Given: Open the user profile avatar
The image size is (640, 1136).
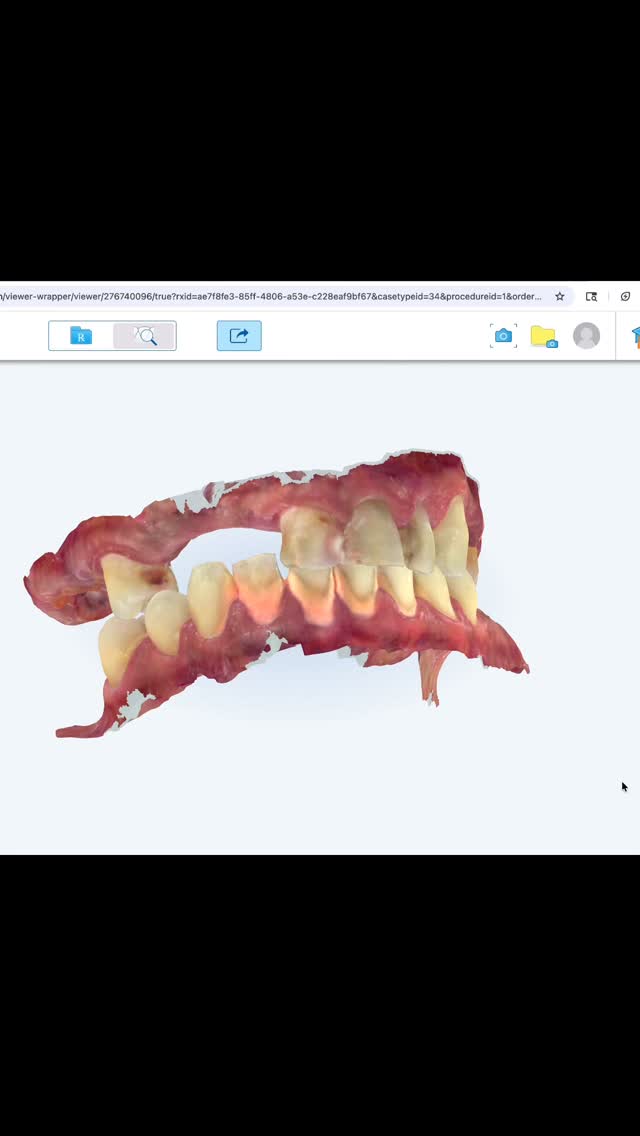Looking at the screenshot, I should (x=586, y=336).
